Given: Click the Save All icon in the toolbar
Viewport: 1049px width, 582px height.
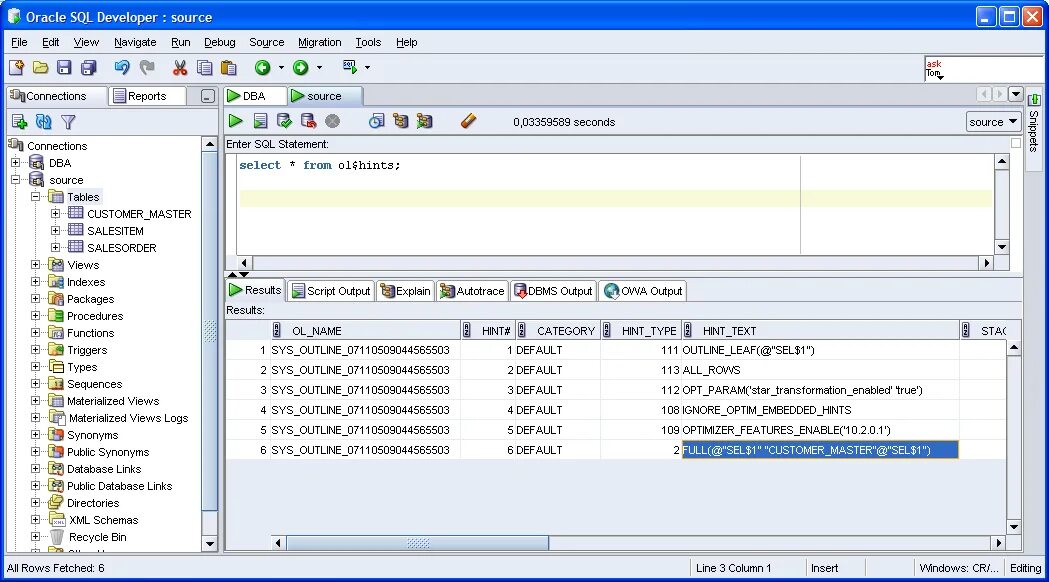Looking at the screenshot, I should [x=88, y=67].
